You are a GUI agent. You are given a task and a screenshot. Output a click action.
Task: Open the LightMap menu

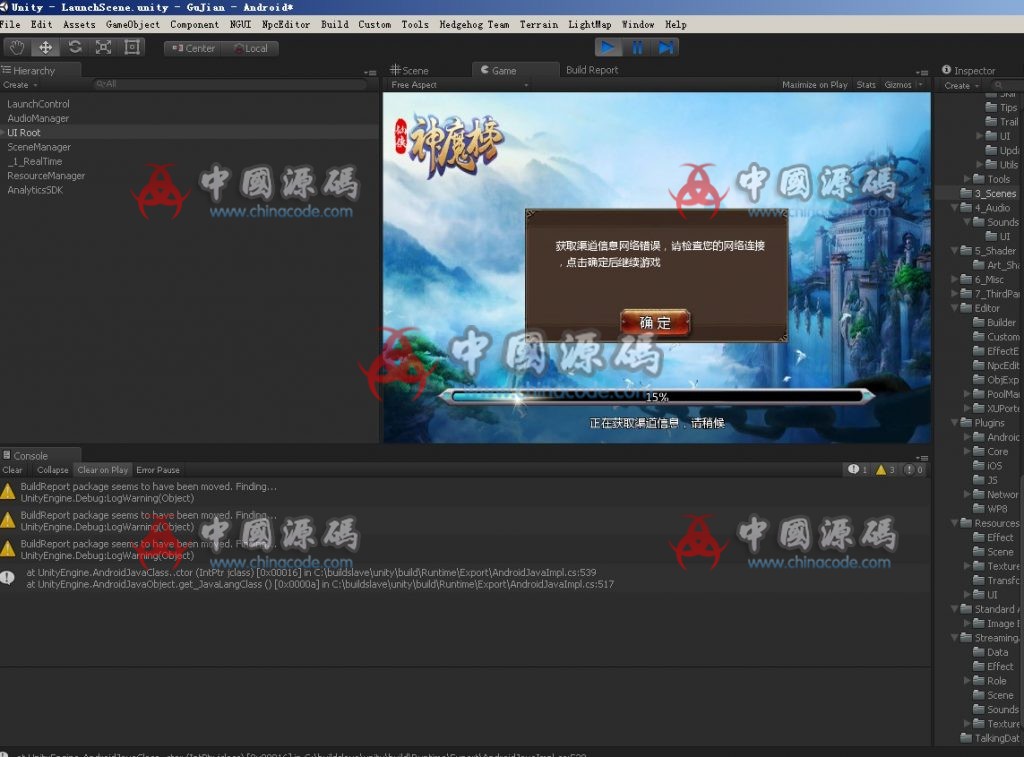click(590, 24)
